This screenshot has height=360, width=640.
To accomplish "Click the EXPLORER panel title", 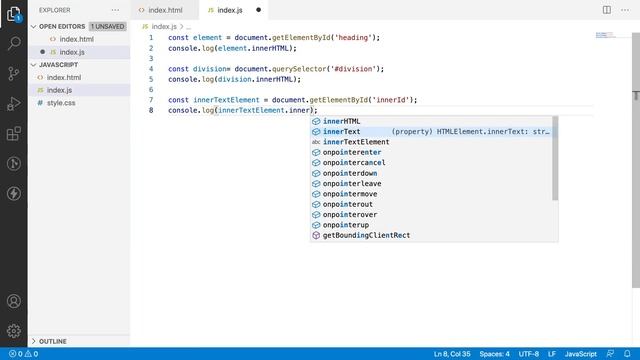I will click(55, 10).
